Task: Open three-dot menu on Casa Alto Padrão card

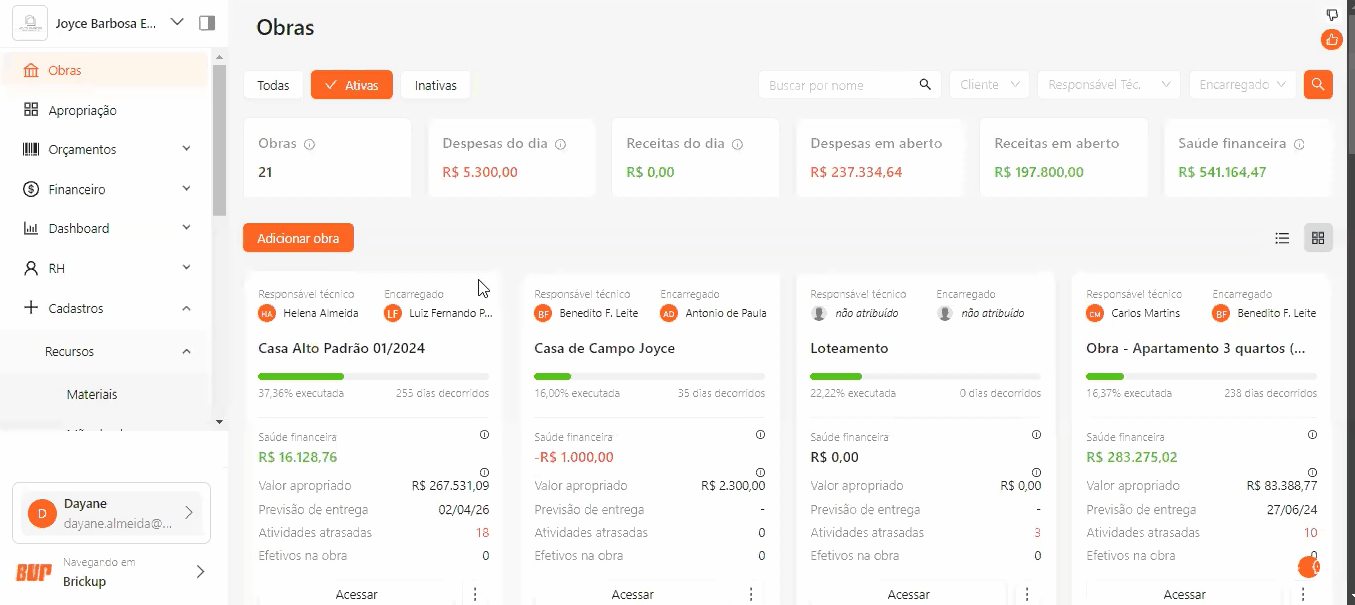Action: 475,594
